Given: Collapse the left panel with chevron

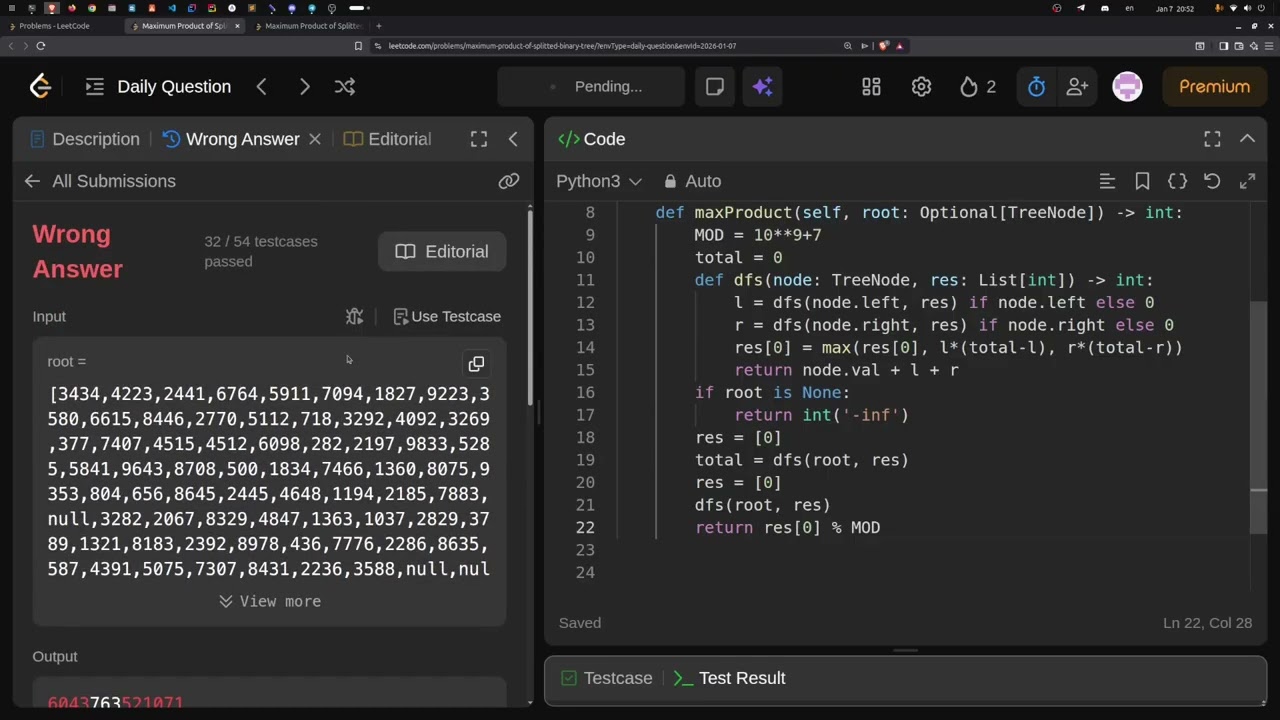Looking at the screenshot, I should (x=513, y=139).
